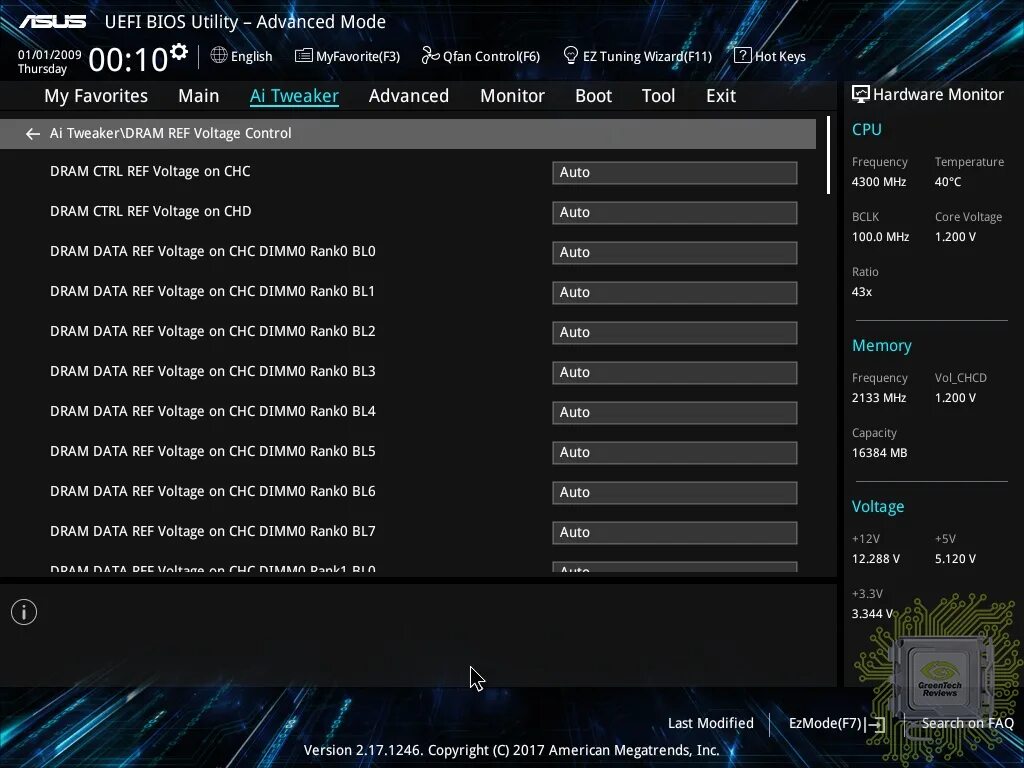Open Qfan Control(F6)
This screenshot has height=768, width=1024.
[481, 56]
